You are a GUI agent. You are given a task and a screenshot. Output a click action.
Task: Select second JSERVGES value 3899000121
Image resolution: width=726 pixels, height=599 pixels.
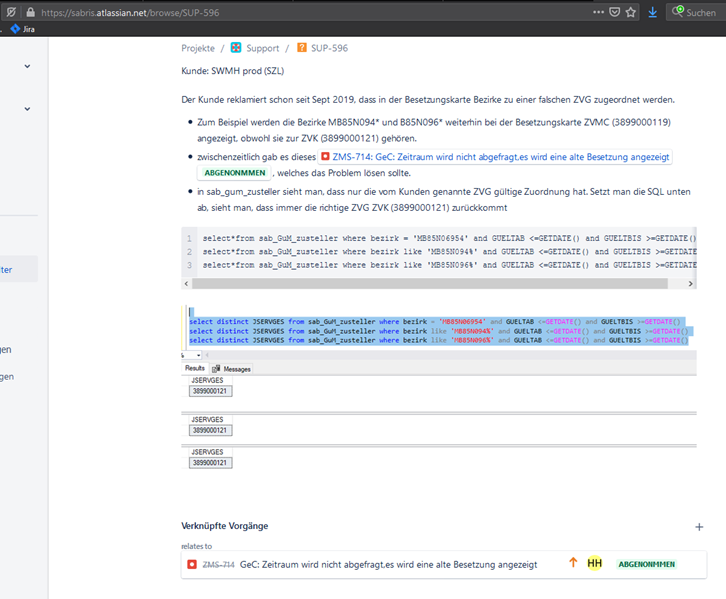210,431
